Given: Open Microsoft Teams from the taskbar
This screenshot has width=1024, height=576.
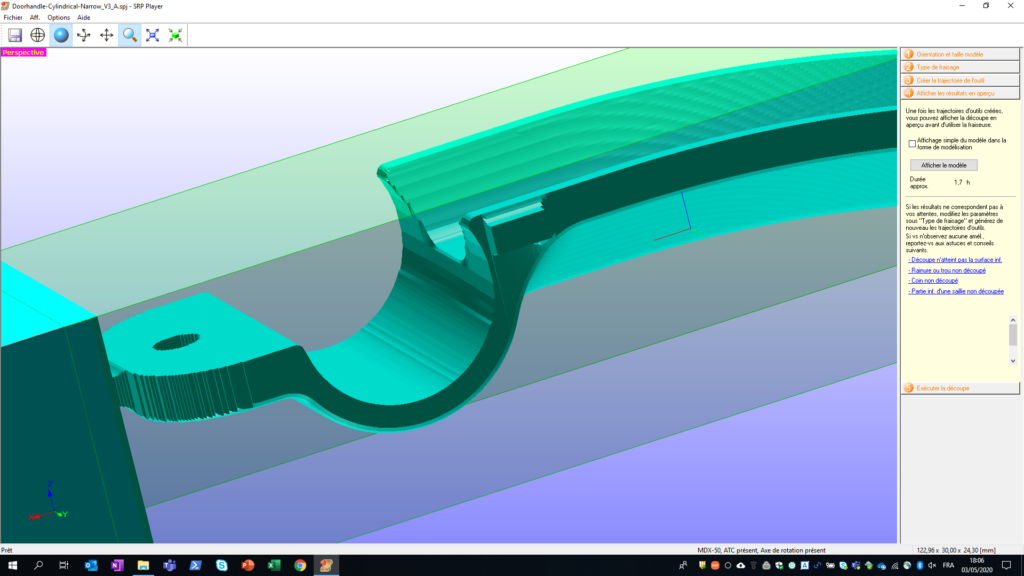Looking at the screenshot, I should [169, 566].
